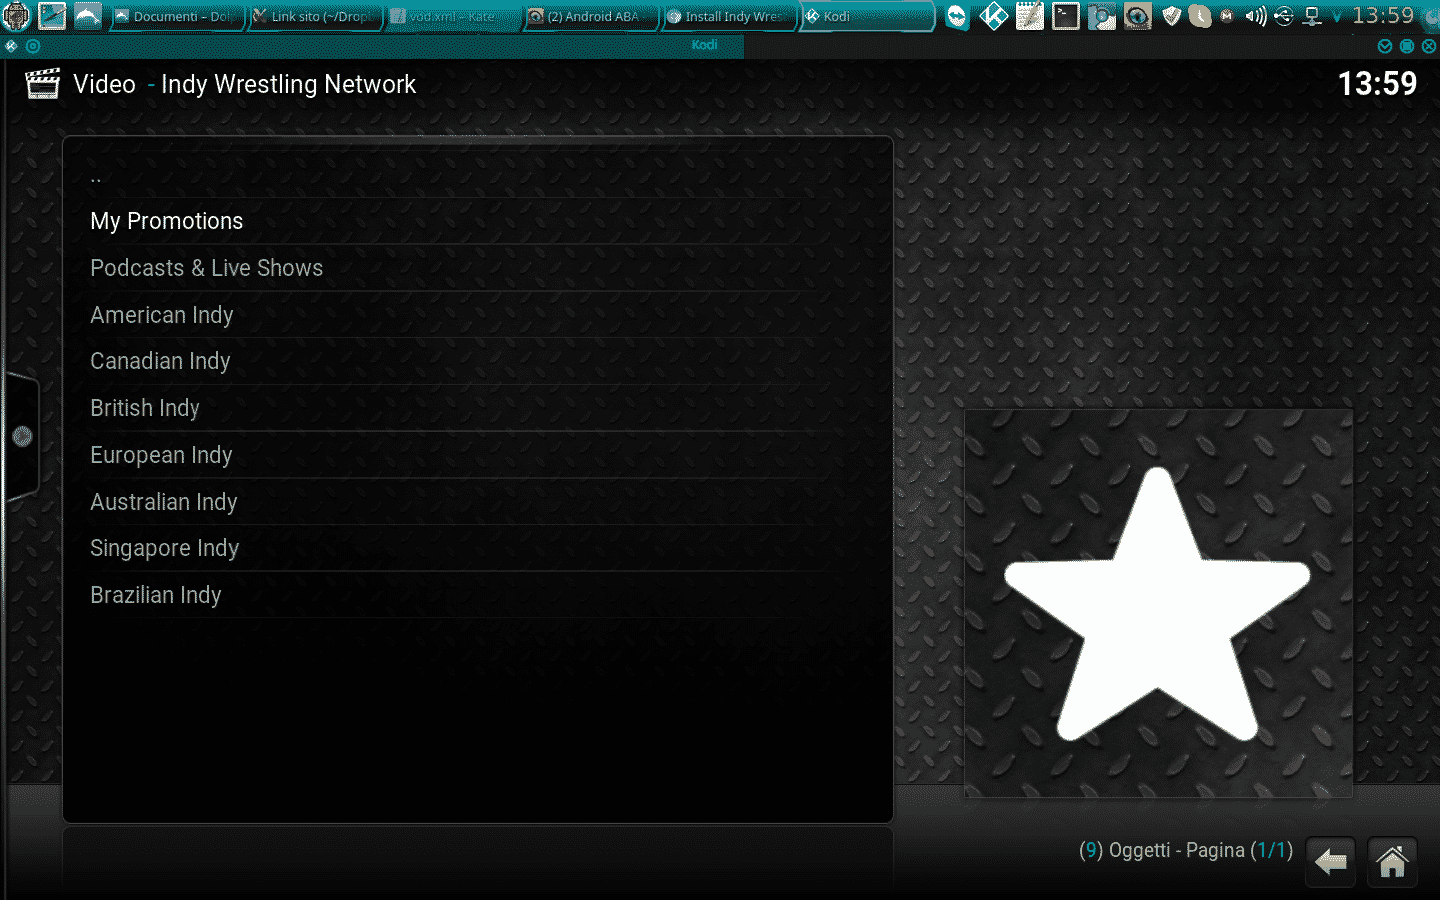Click the Thunderbird mail launcher icon
Viewport: 1440px width, 900px height.
[x=957, y=16]
